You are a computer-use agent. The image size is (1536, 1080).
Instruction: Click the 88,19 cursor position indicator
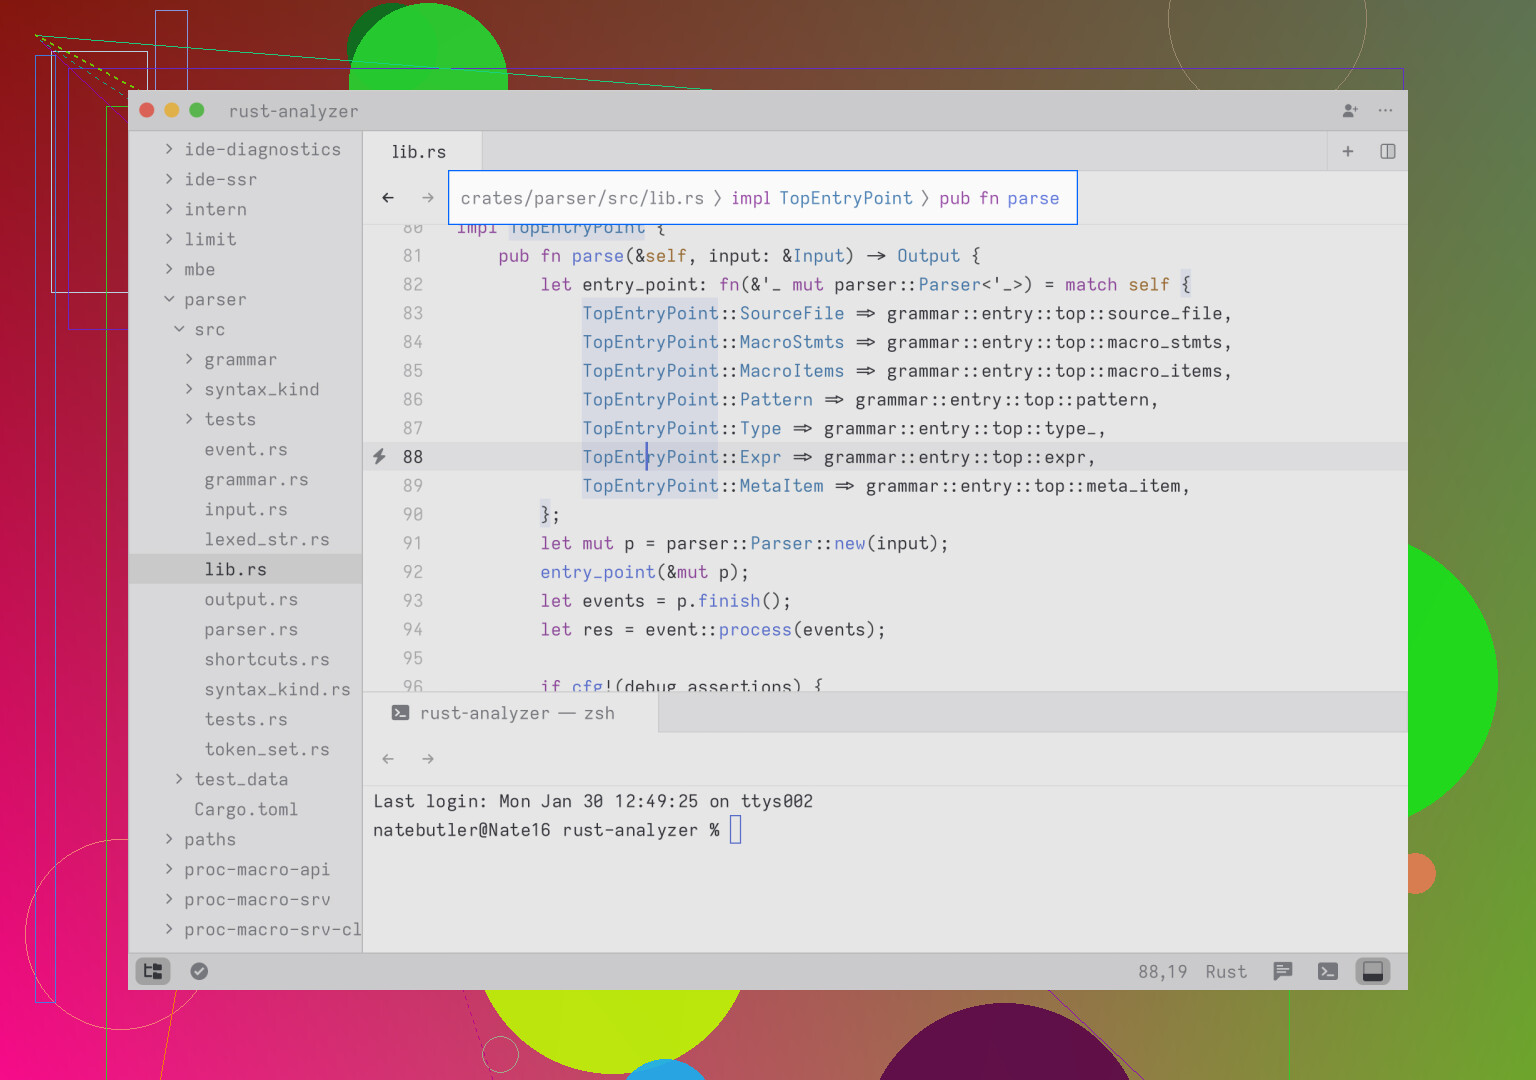[1162, 972]
